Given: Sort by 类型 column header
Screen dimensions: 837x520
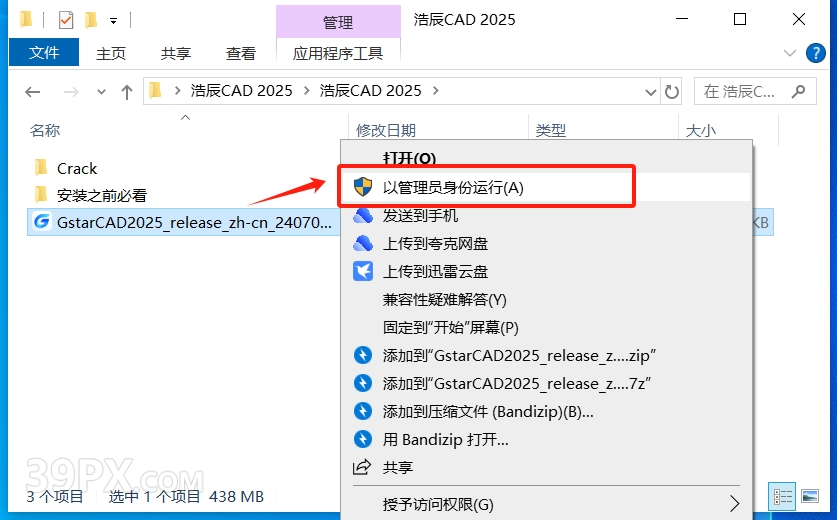Looking at the screenshot, I should coord(550,130).
